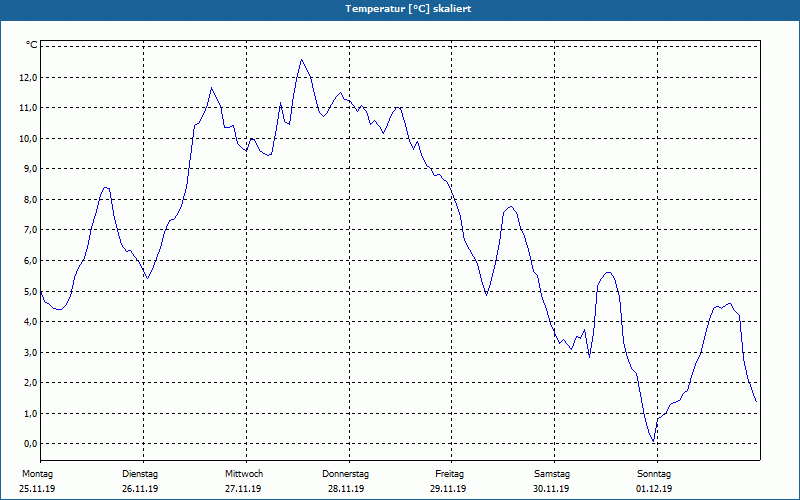The height and width of the screenshot is (500, 800).
Task: Click the 3,0 axis value
Action: tap(30, 353)
